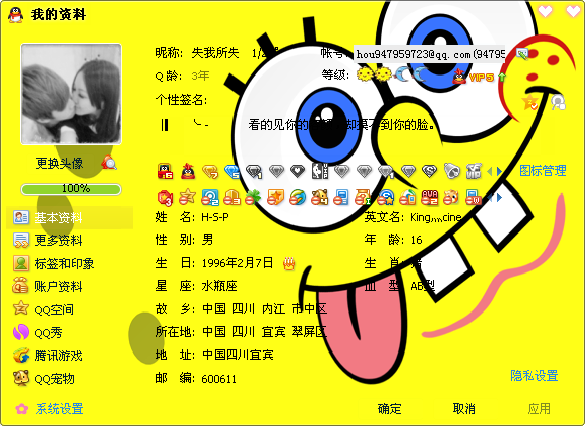Click the blue circle with star badge
Screen dimensions: 585x426
point(386,197)
